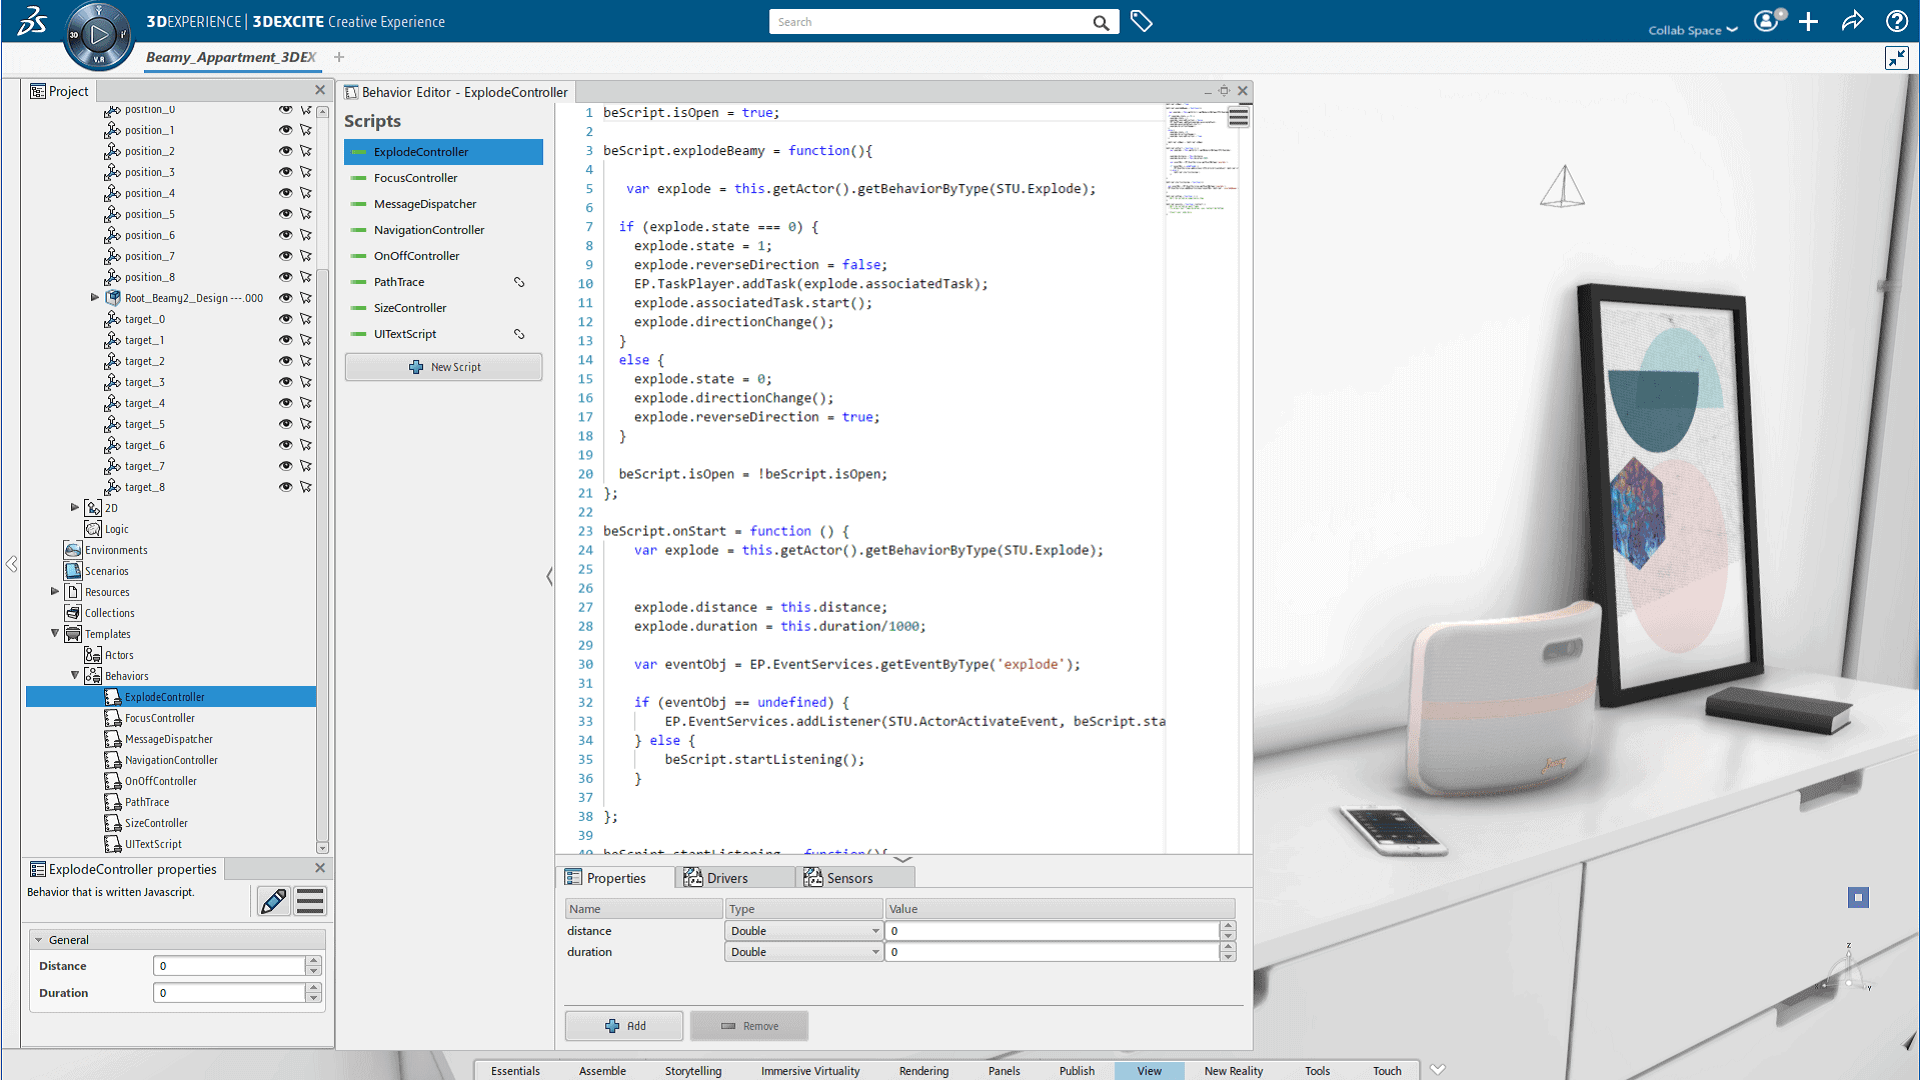The image size is (1920, 1080).
Task: Click the Add property button in panel
Action: [x=624, y=1025]
